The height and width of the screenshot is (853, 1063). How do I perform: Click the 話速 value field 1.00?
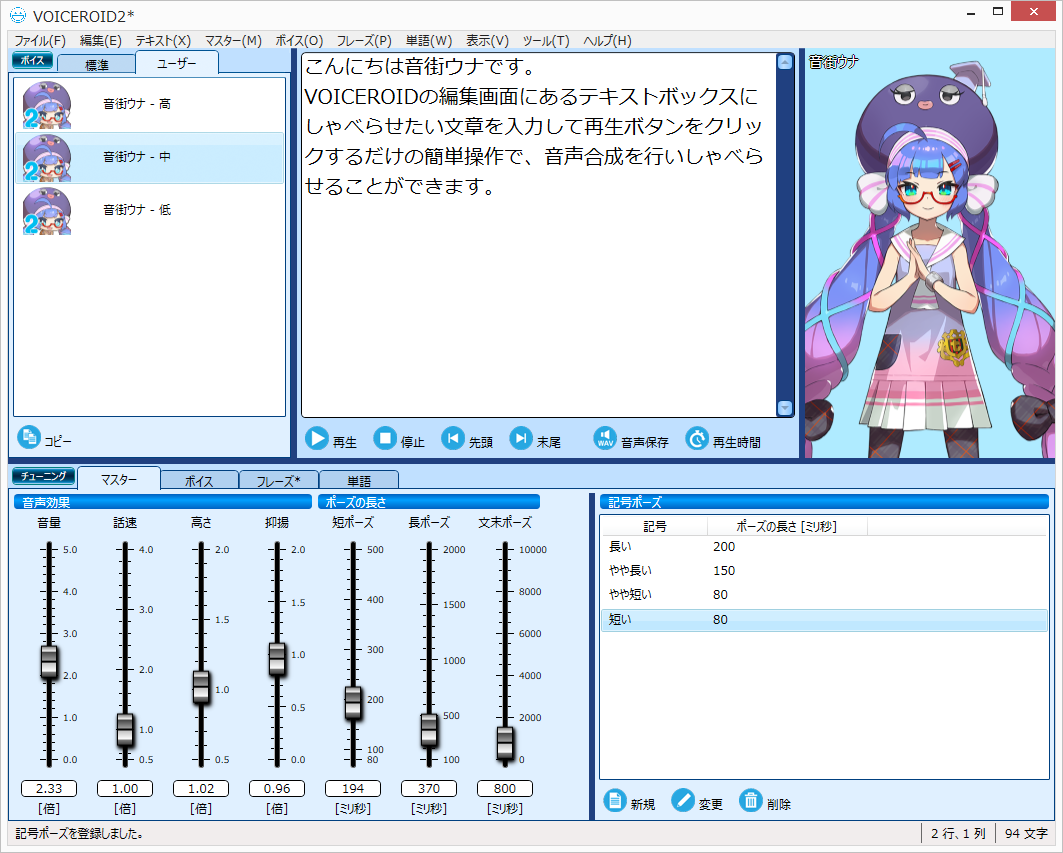(x=125, y=789)
